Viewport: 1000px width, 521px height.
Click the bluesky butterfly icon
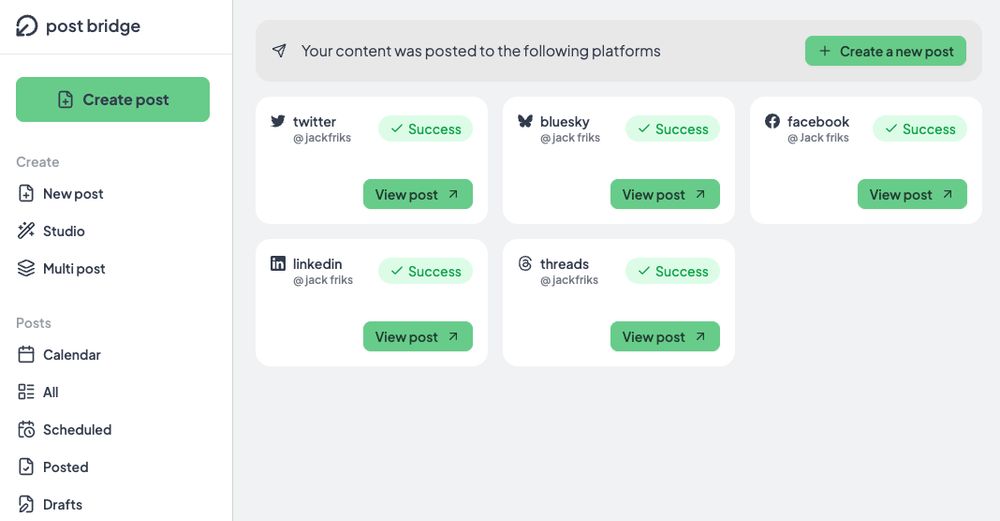525,121
